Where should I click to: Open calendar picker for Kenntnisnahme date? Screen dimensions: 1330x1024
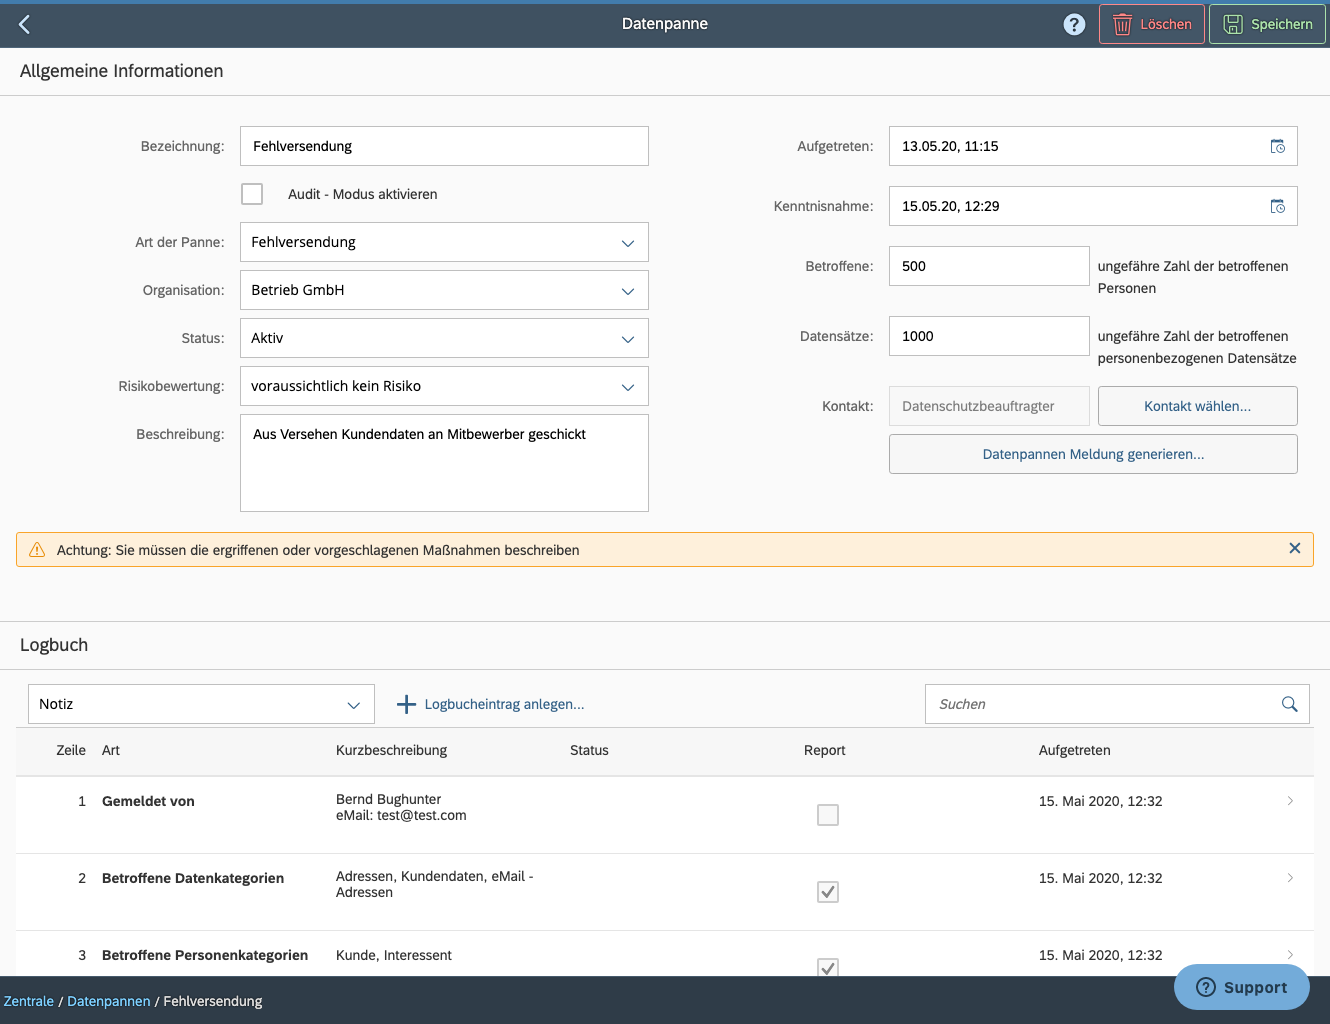[1277, 206]
